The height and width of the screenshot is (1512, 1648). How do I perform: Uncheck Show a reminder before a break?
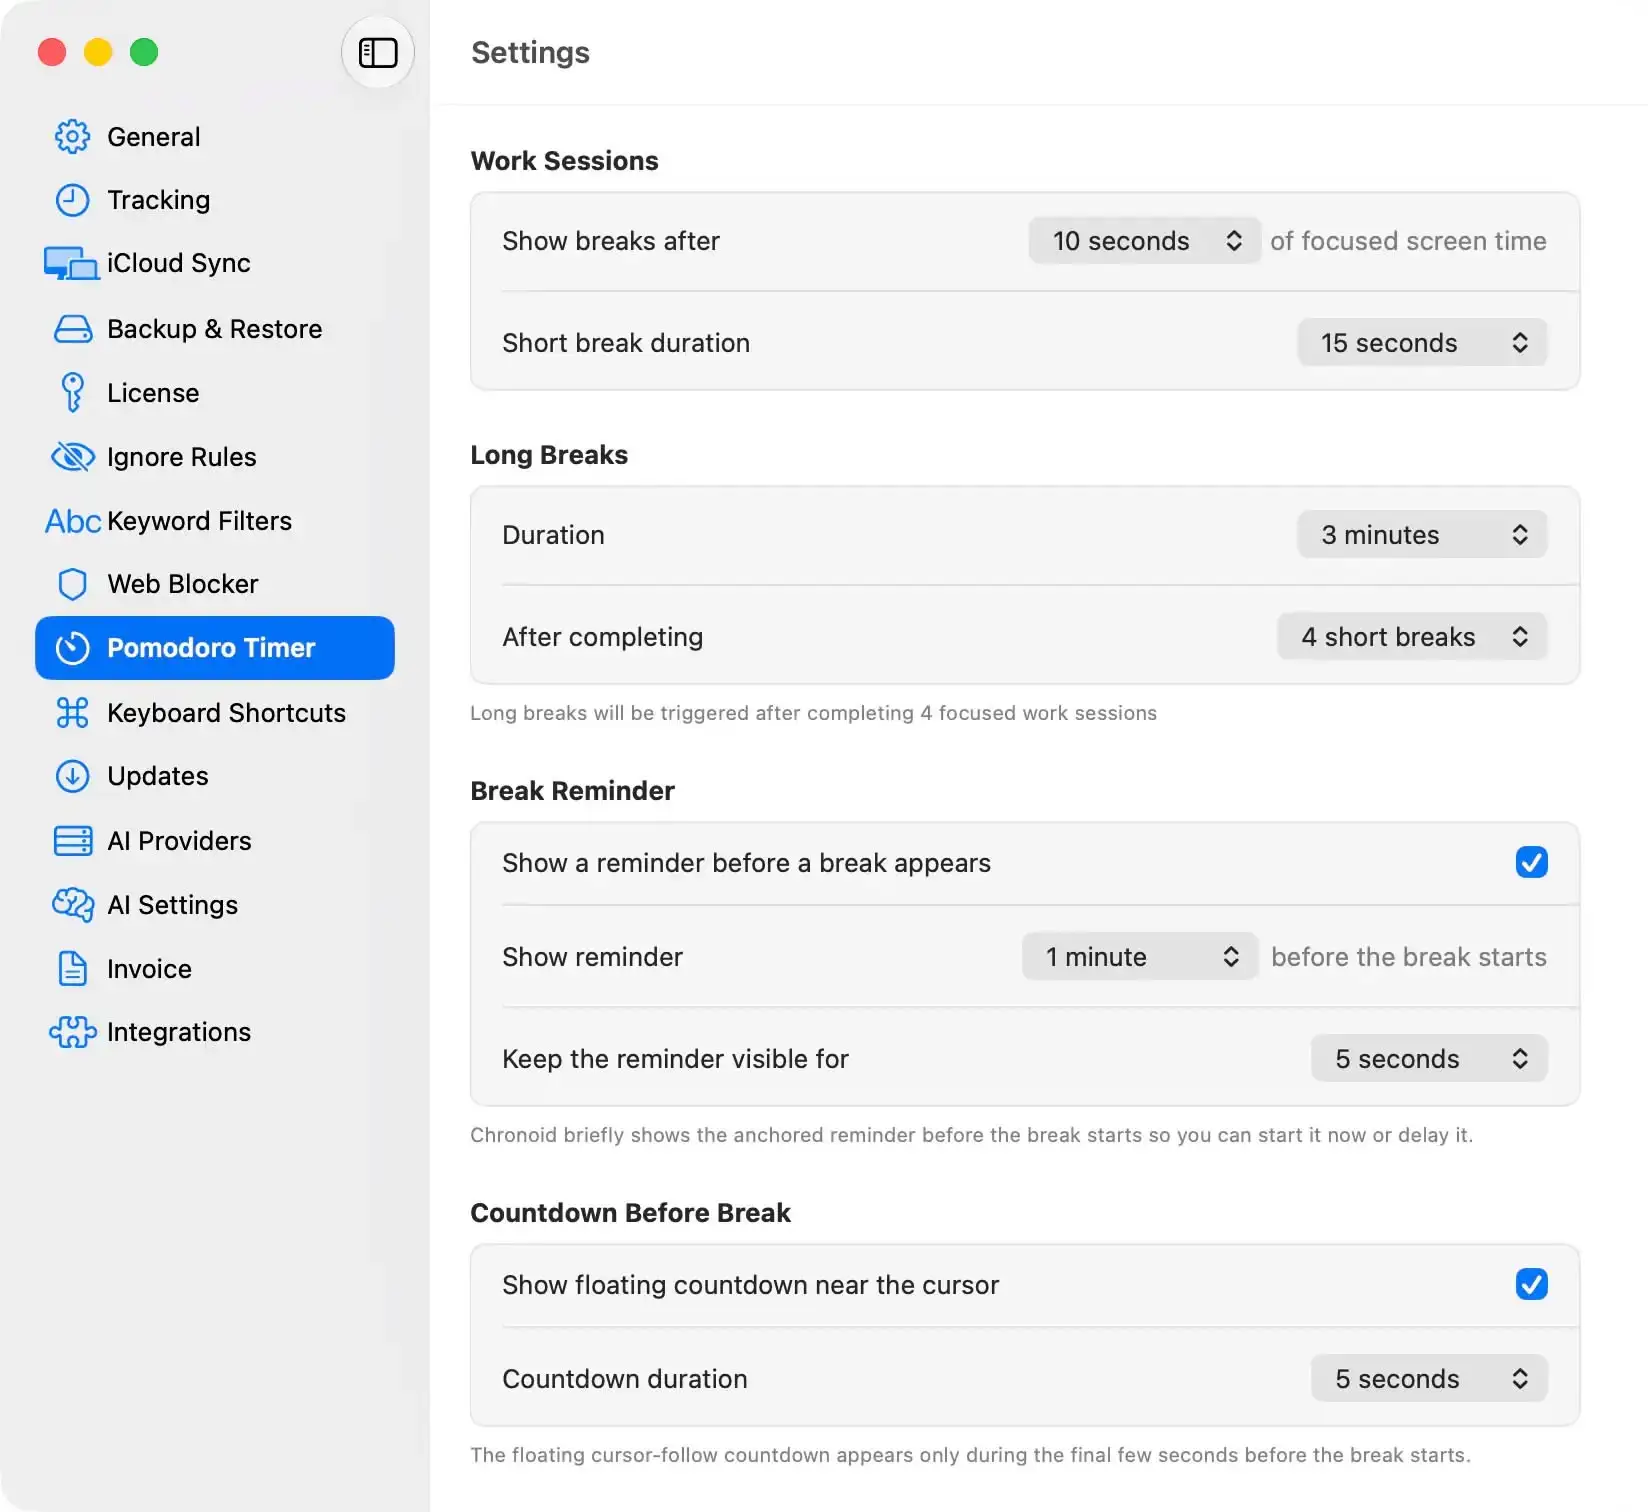point(1531,862)
